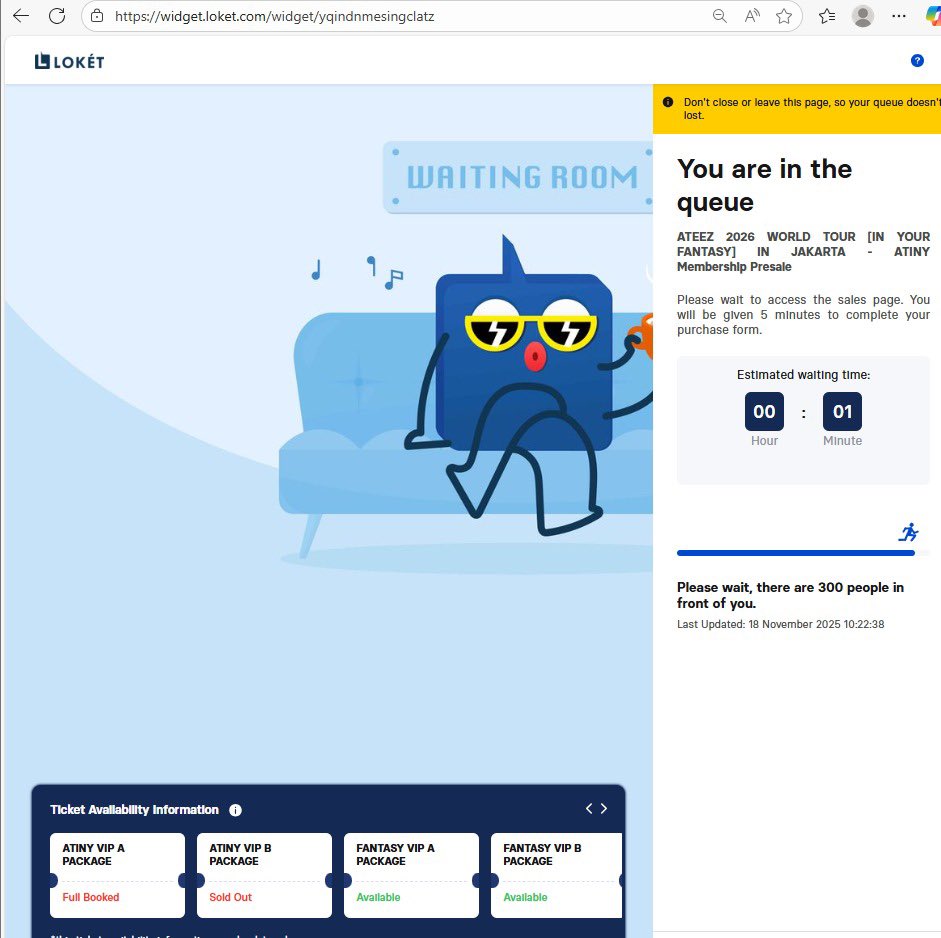Select the FANTASY VIP A PACKAGE card
941x938 pixels.
(x=411, y=875)
